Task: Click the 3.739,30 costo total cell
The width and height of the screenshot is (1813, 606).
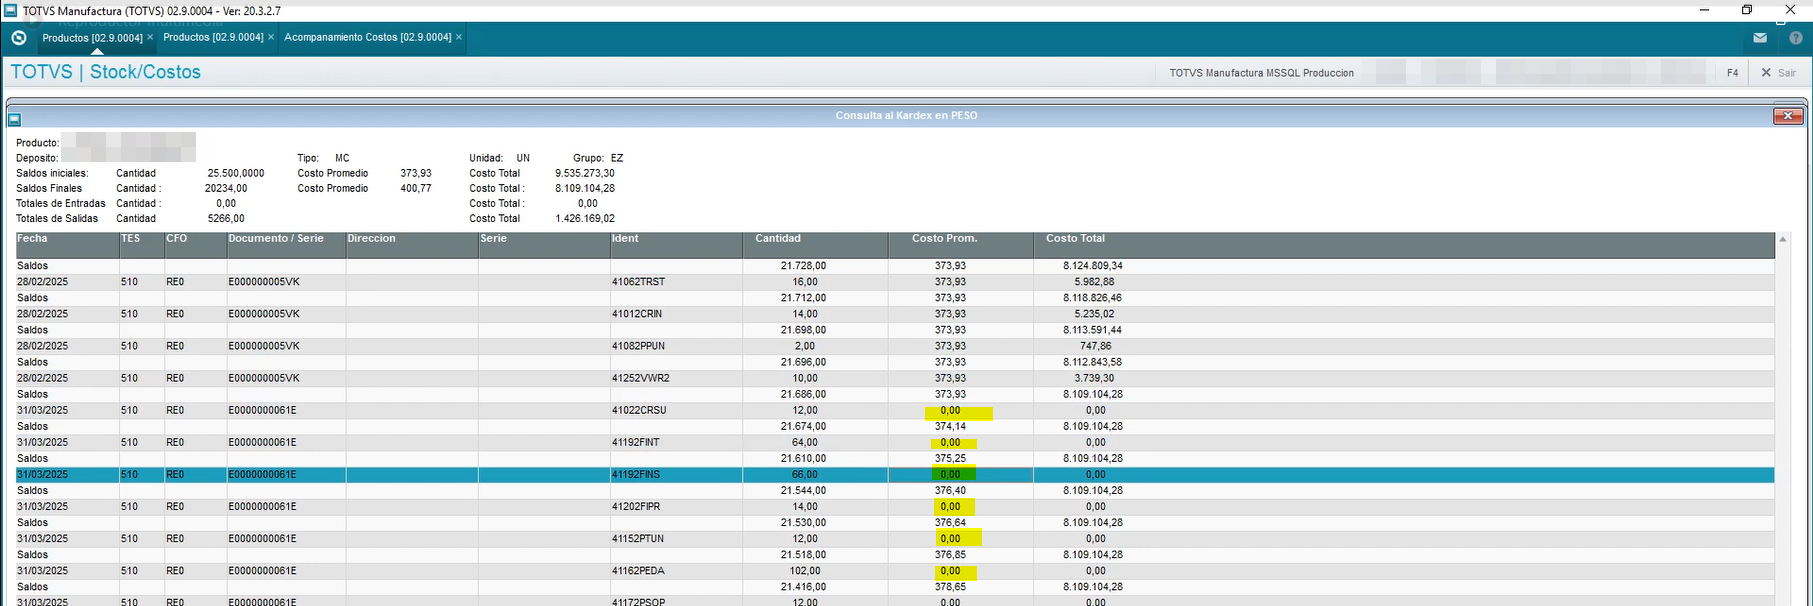Action: pos(1094,378)
